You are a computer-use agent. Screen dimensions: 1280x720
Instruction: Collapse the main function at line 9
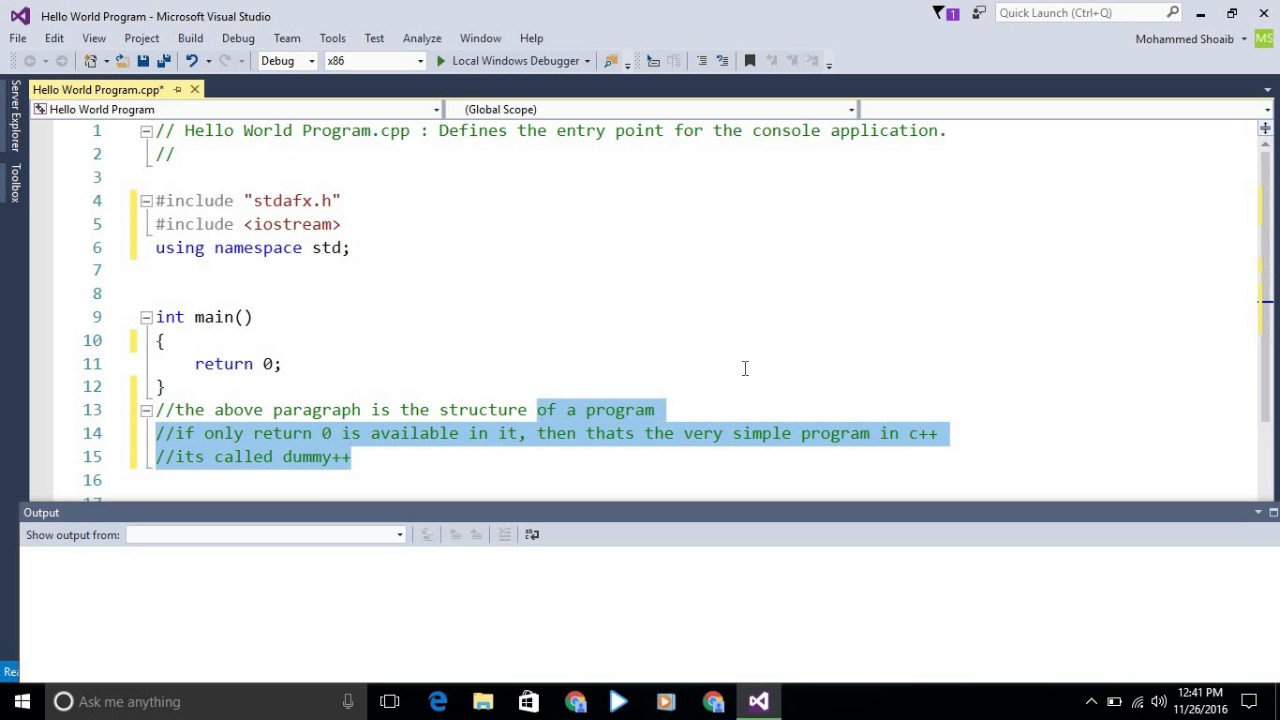coord(146,317)
